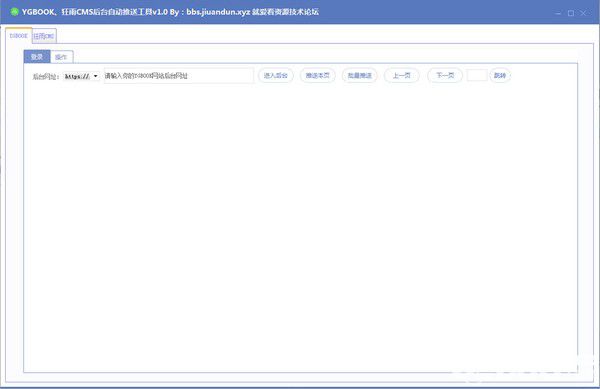Maximize the window
The width and height of the screenshot is (600, 389).
click(x=571, y=13)
